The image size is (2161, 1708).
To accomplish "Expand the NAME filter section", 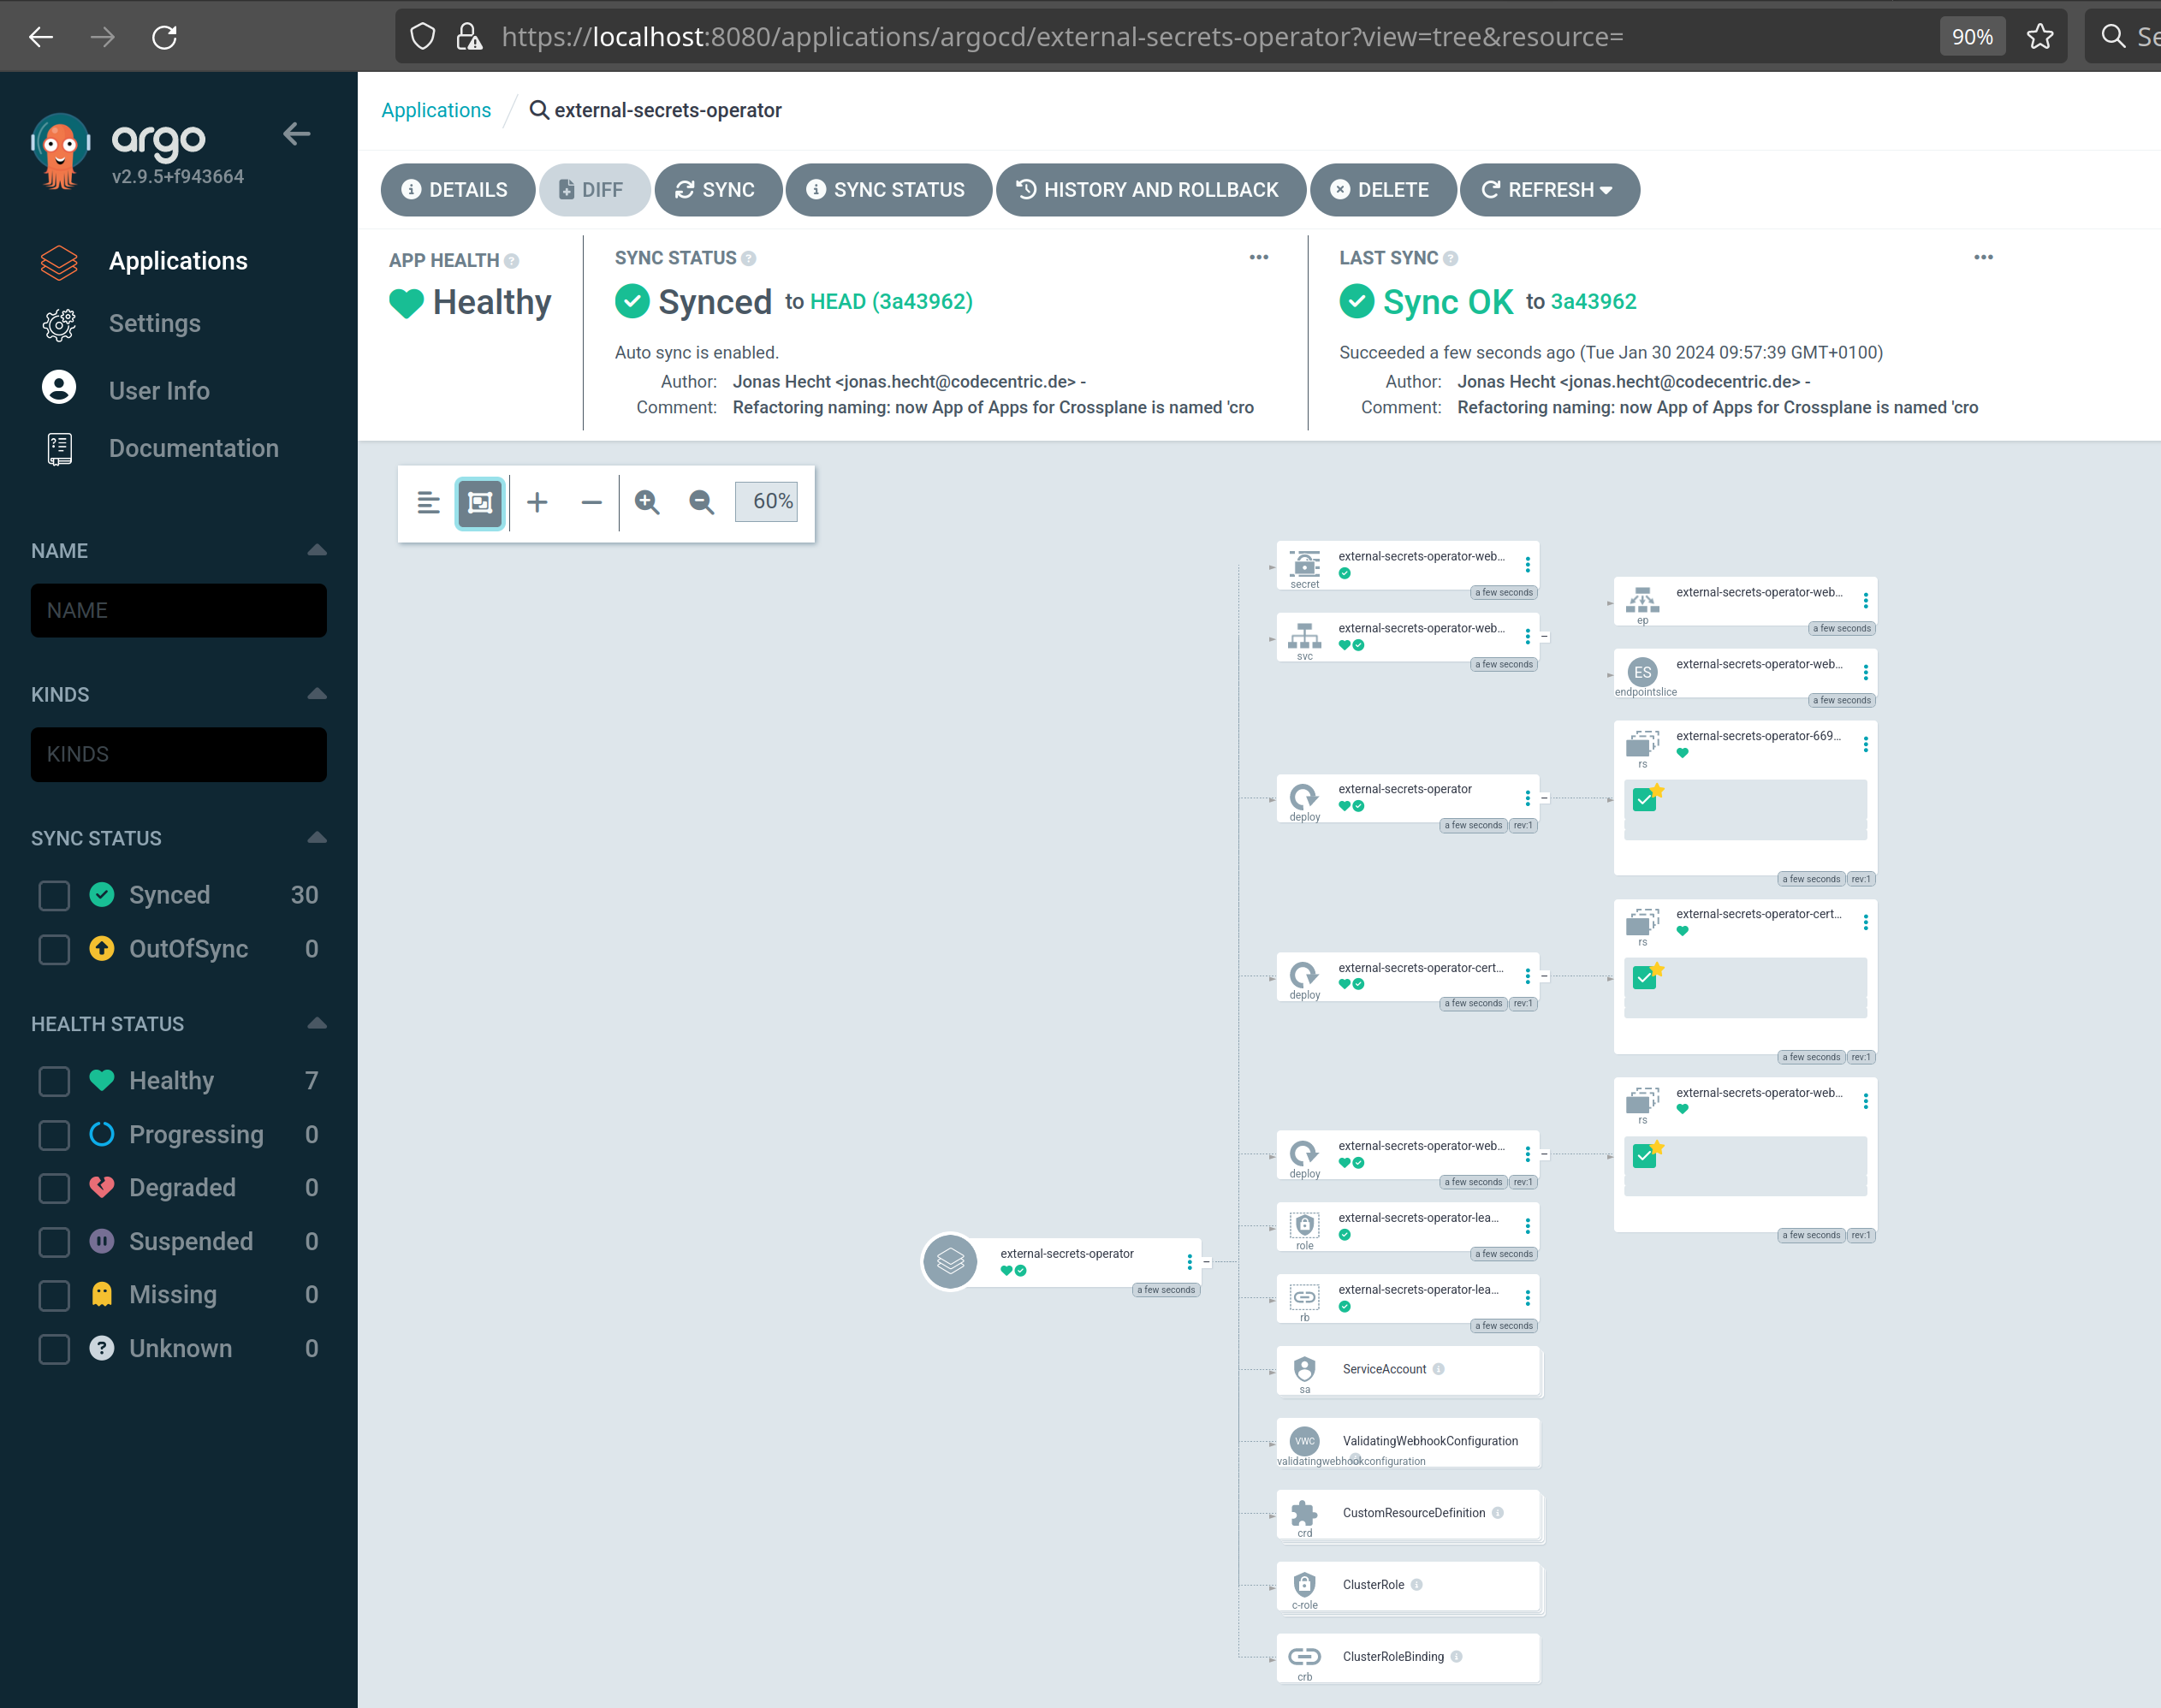I will (316, 549).
